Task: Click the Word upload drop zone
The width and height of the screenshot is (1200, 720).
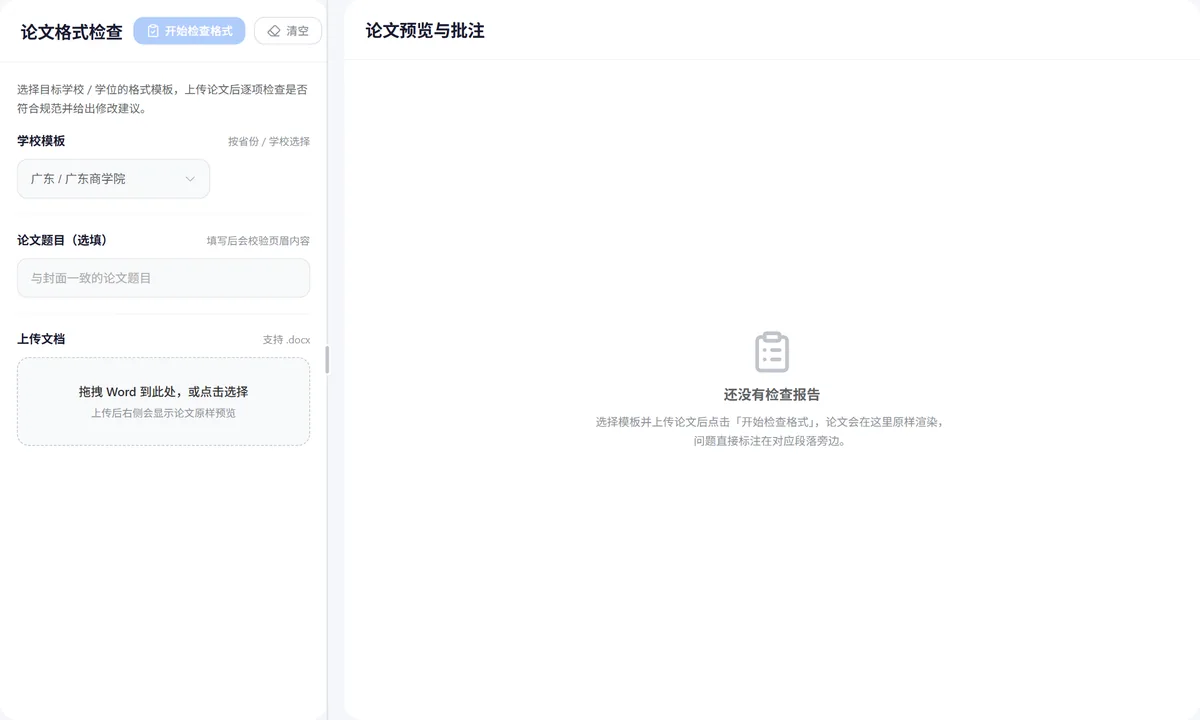Action: pyautogui.click(x=163, y=402)
